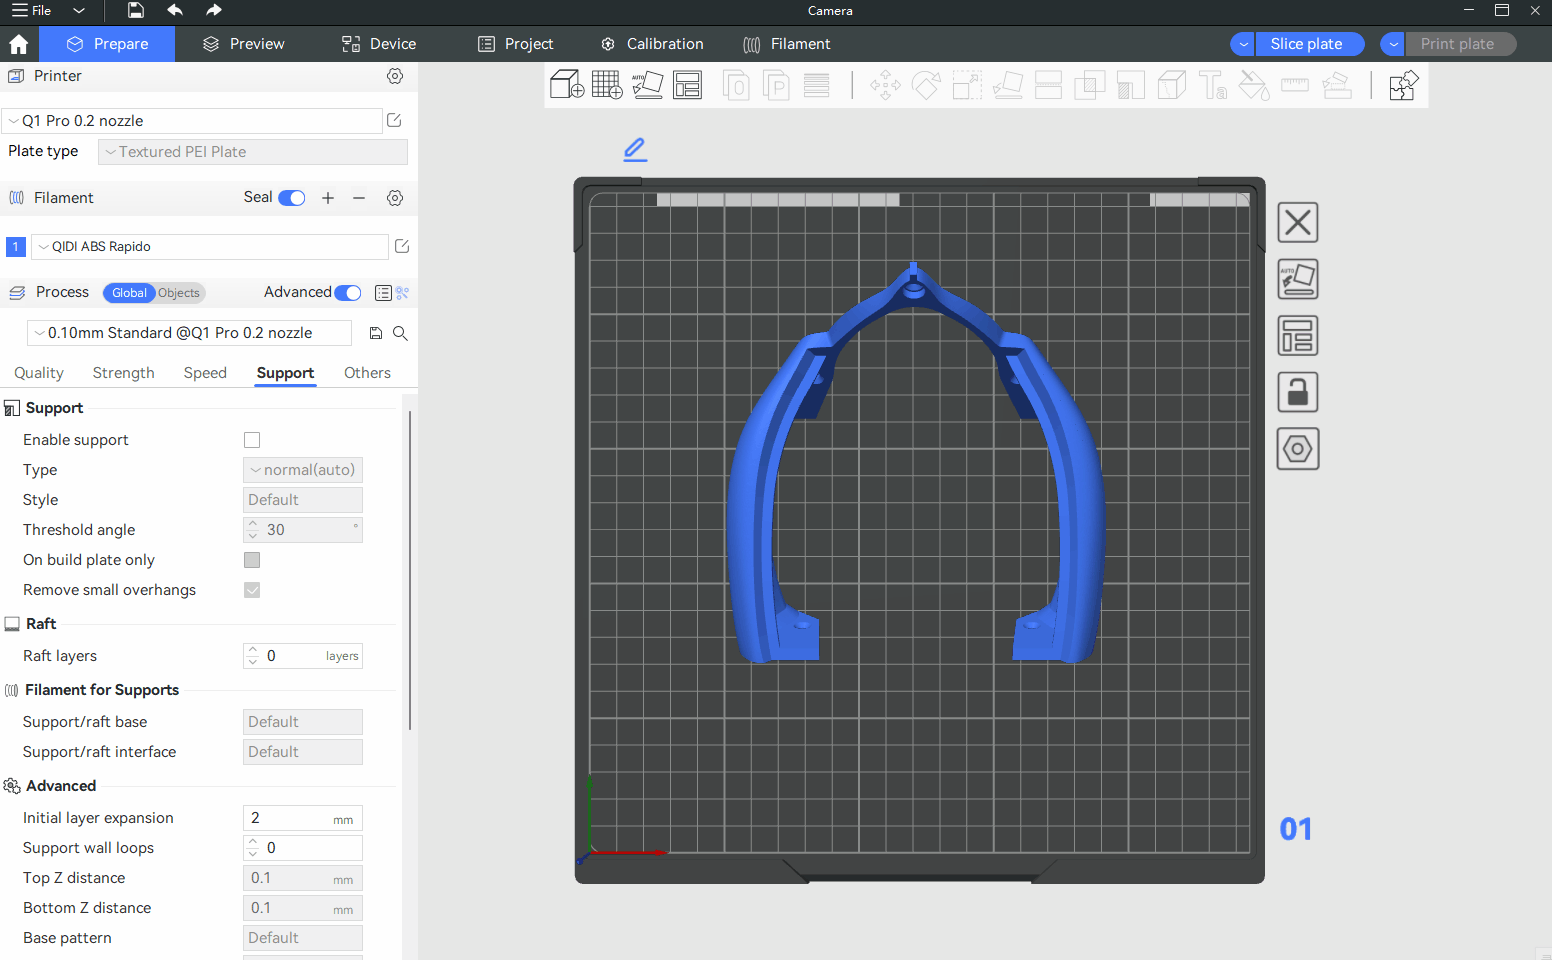This screenshot has height=960, width=1552.
Task: Click the Add plate grid icon
Action: coord(607,85)
